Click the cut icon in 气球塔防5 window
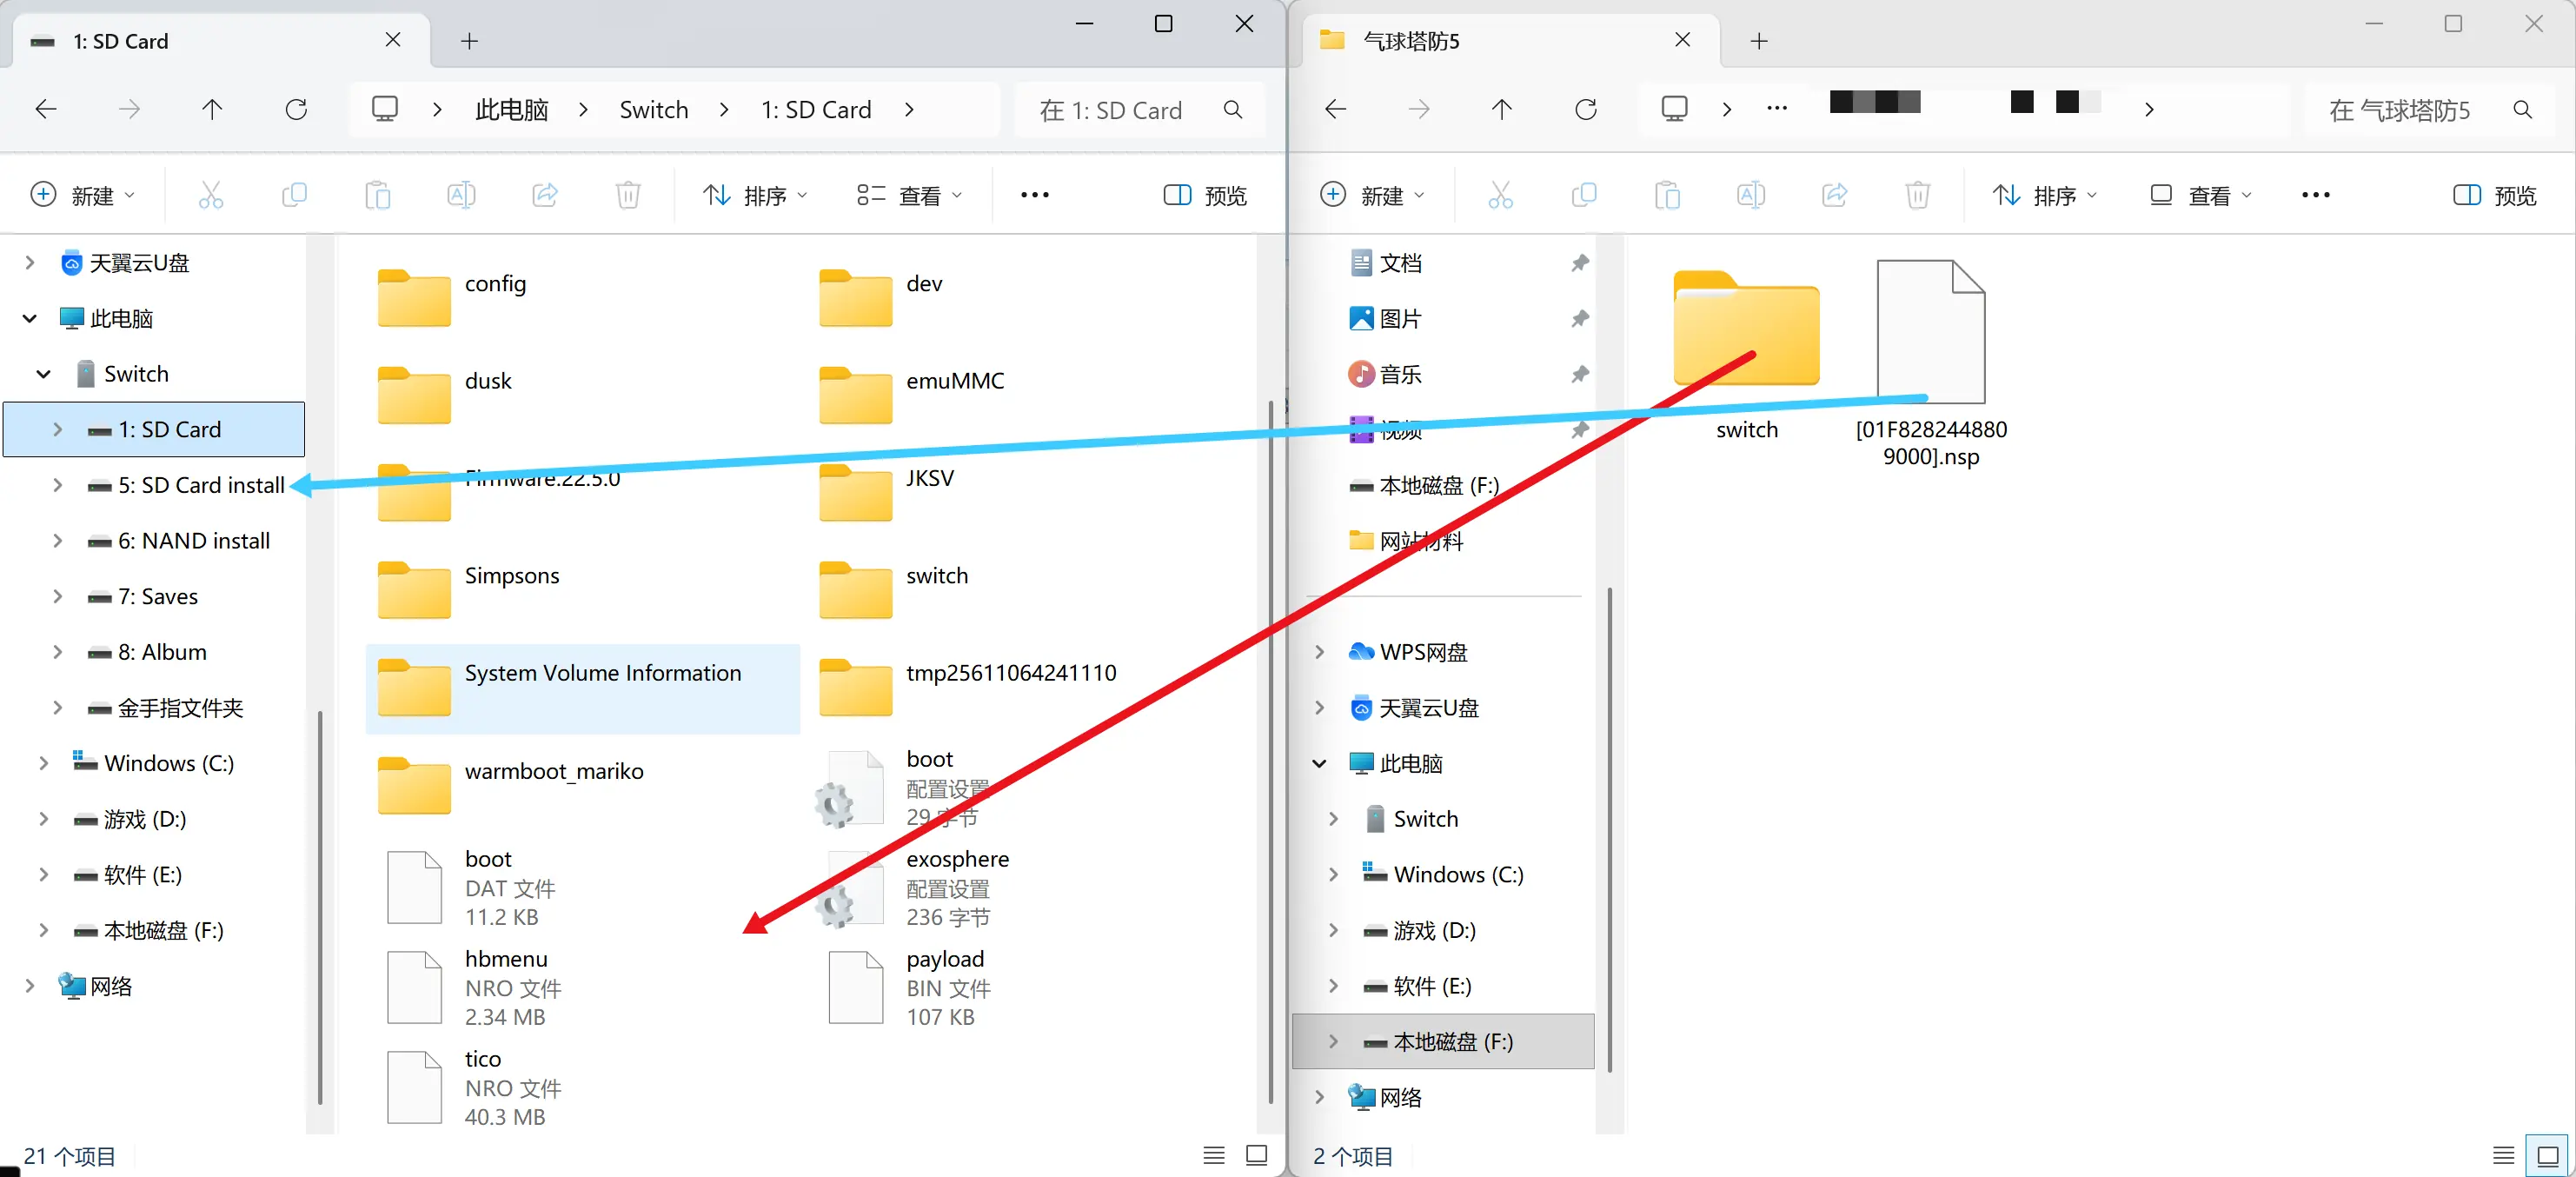 click(x=1501, y=195)
